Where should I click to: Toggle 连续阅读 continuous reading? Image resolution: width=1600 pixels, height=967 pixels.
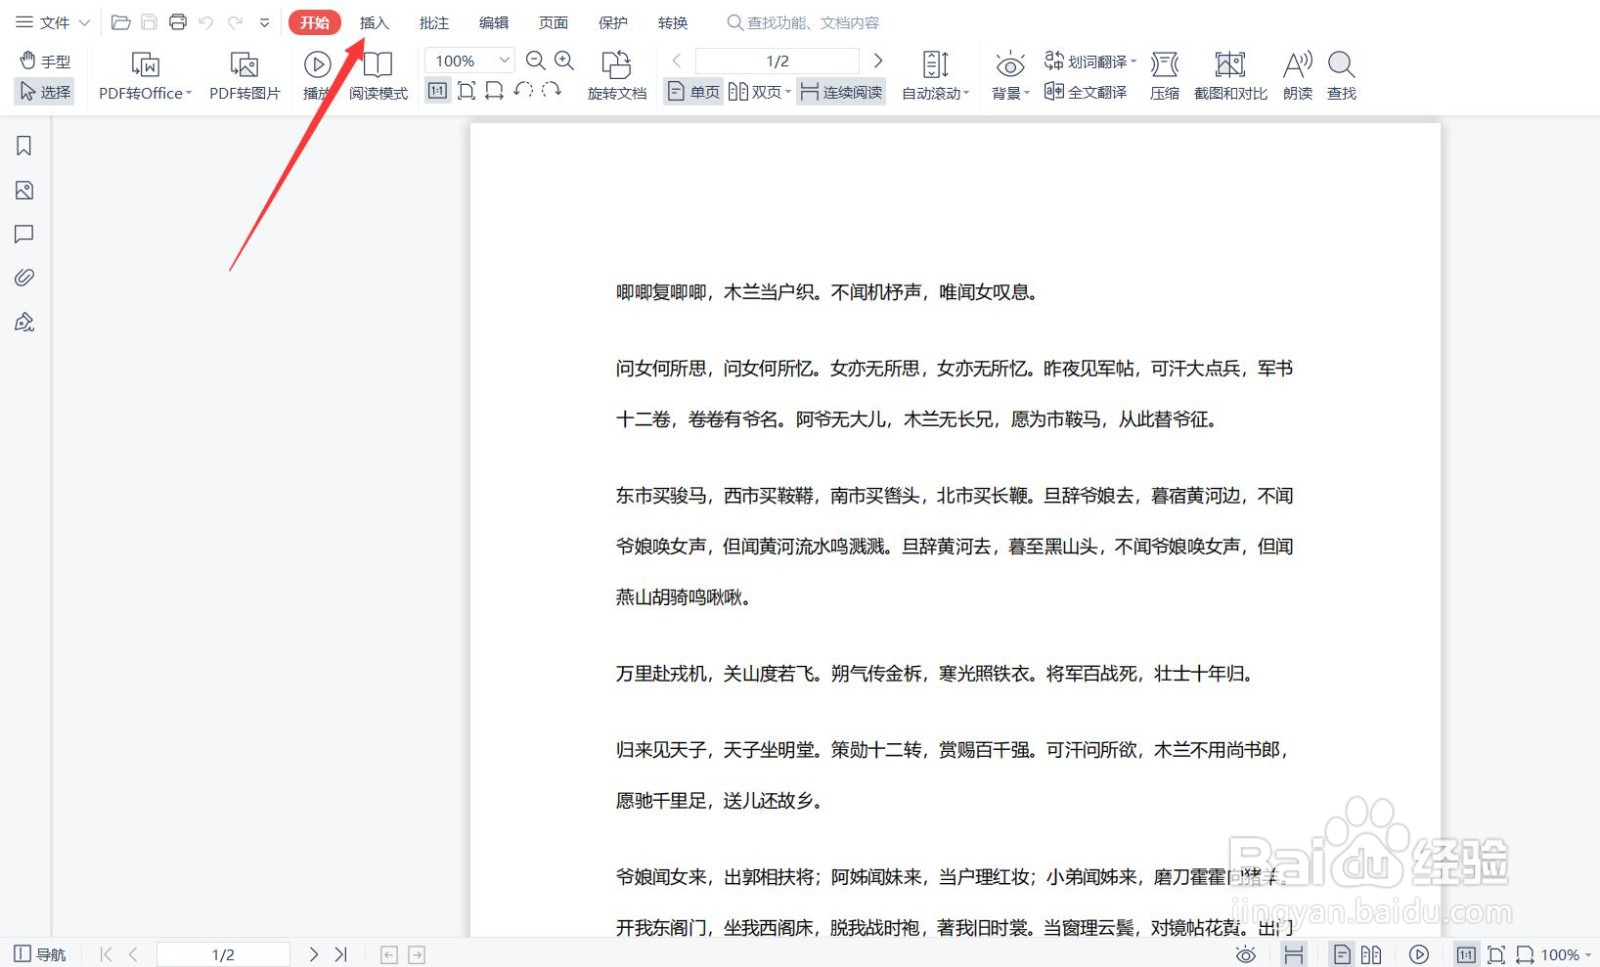(x=841, y=92)
